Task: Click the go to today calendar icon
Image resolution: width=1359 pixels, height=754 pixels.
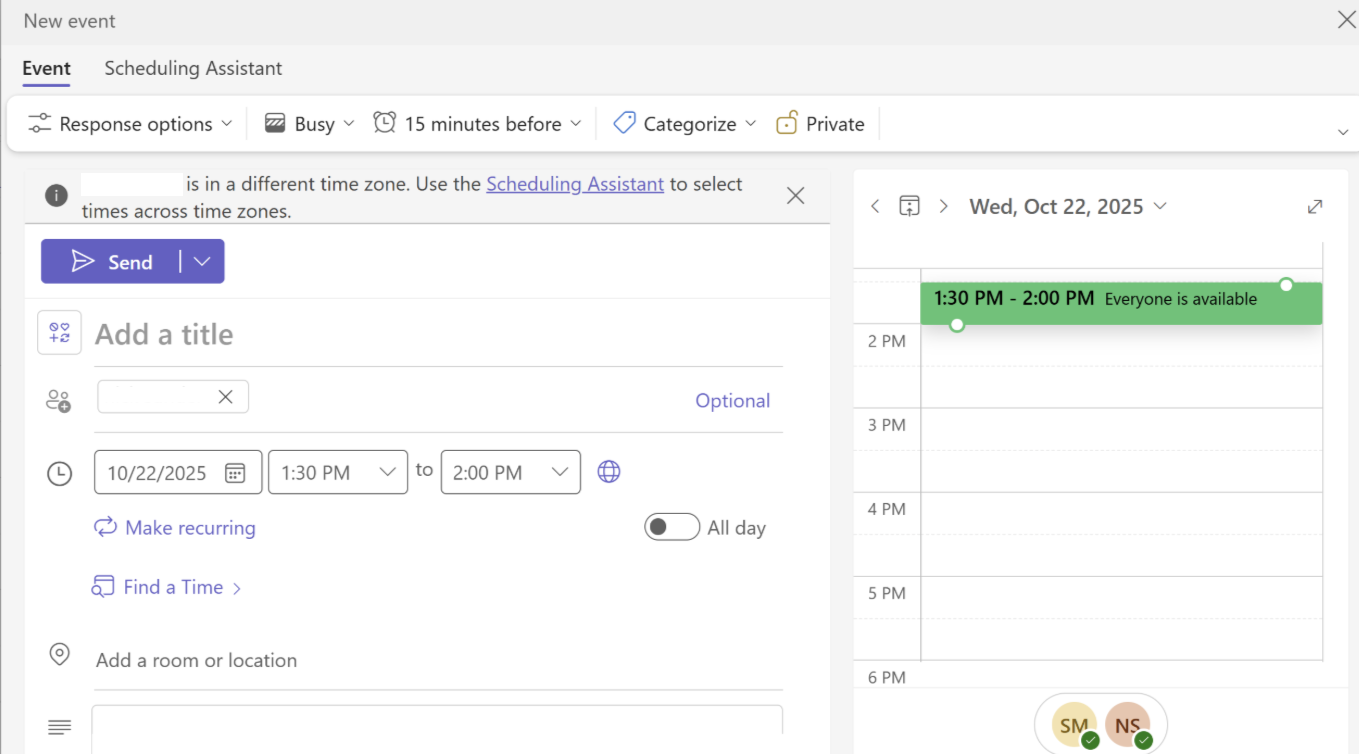Action: (909, 206)
